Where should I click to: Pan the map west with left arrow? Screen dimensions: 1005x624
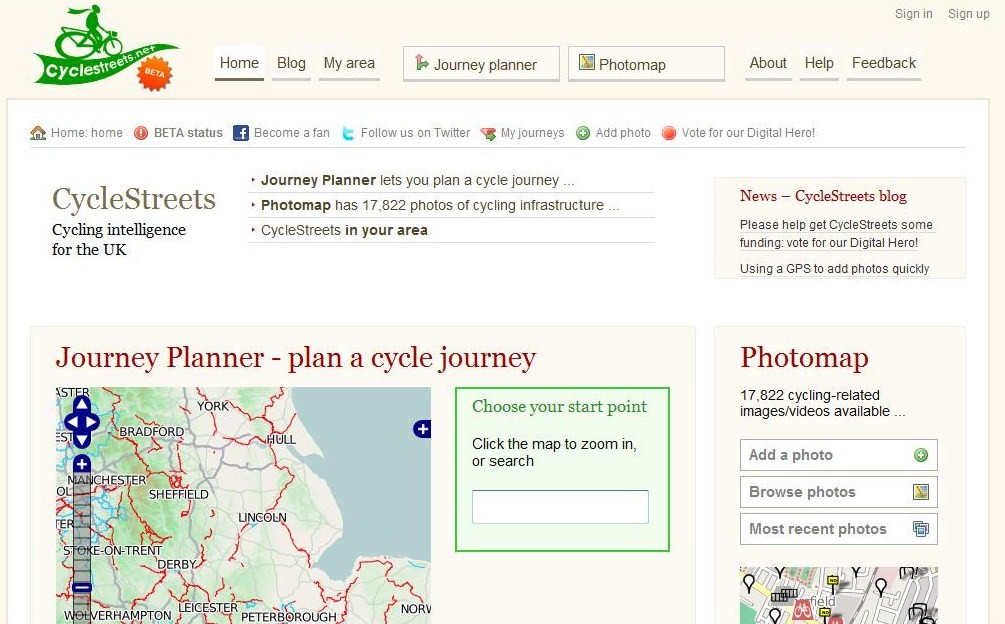pyautogui.click(x=72, y=422)
